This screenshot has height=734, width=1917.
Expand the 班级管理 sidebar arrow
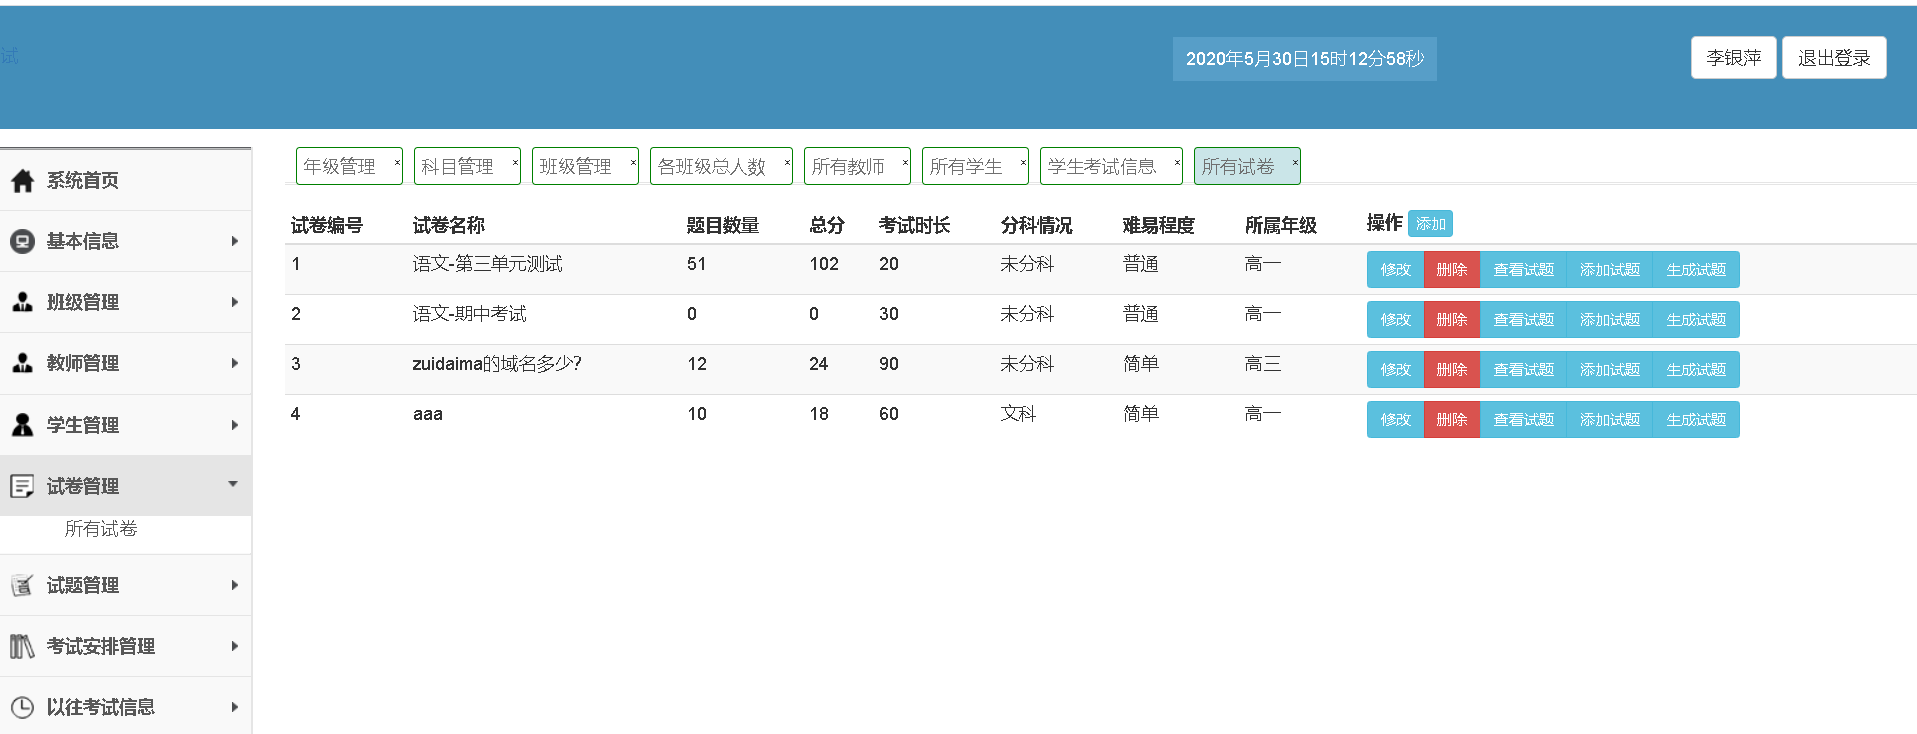[x=234, y=302]
